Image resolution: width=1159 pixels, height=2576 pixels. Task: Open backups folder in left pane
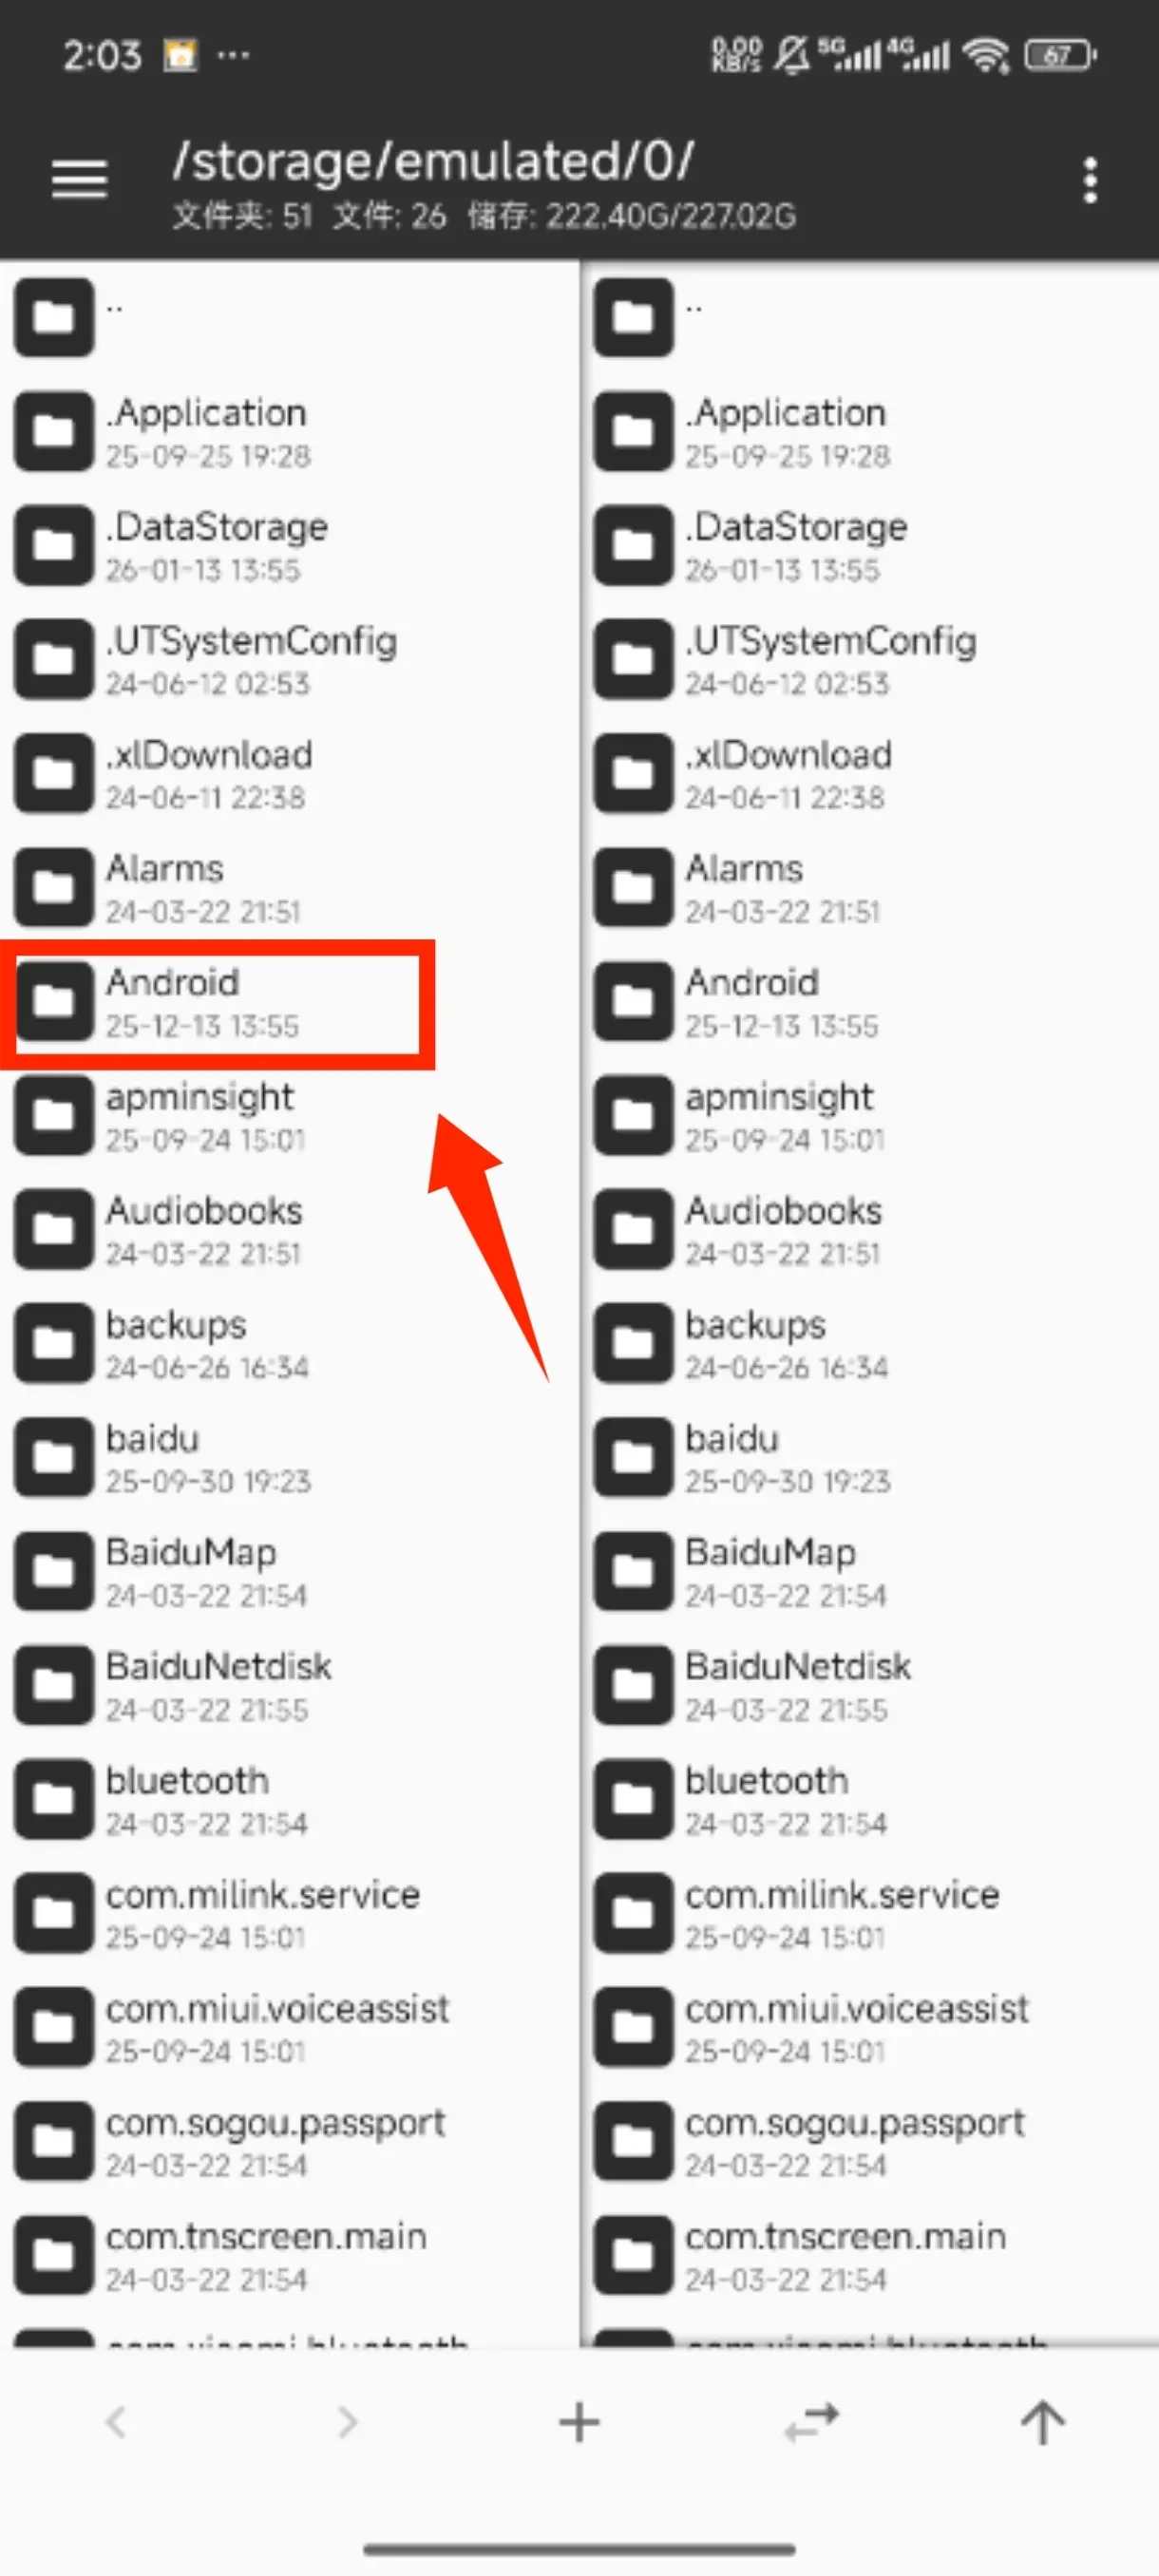click(x=290, y=1344)
